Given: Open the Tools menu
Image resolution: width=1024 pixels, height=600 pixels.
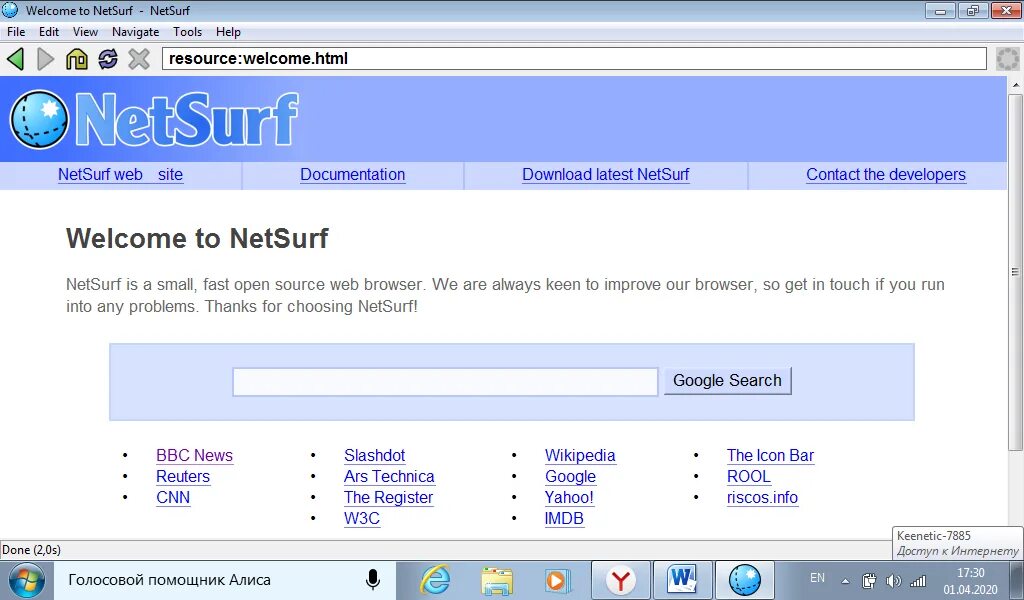Looking at the screenshot, I should [x=187, y=32].
